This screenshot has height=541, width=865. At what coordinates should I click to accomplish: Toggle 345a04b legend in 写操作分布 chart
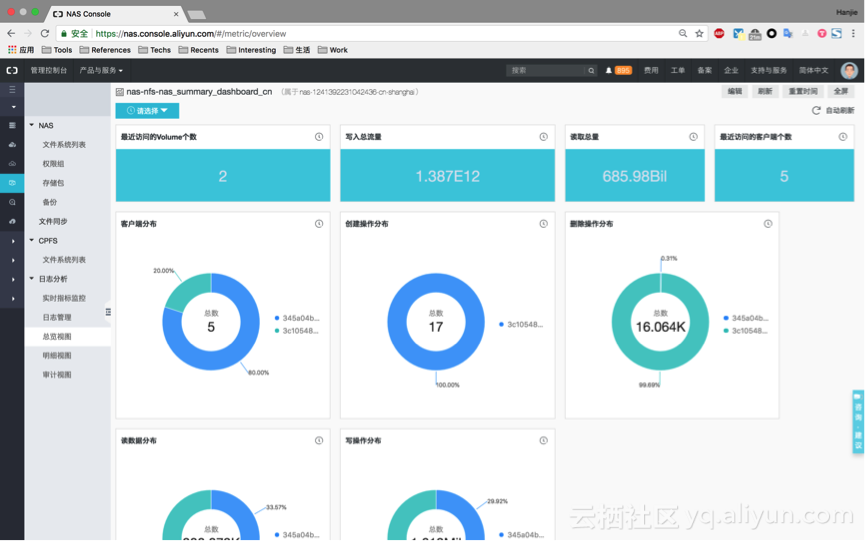click(521, 535)
